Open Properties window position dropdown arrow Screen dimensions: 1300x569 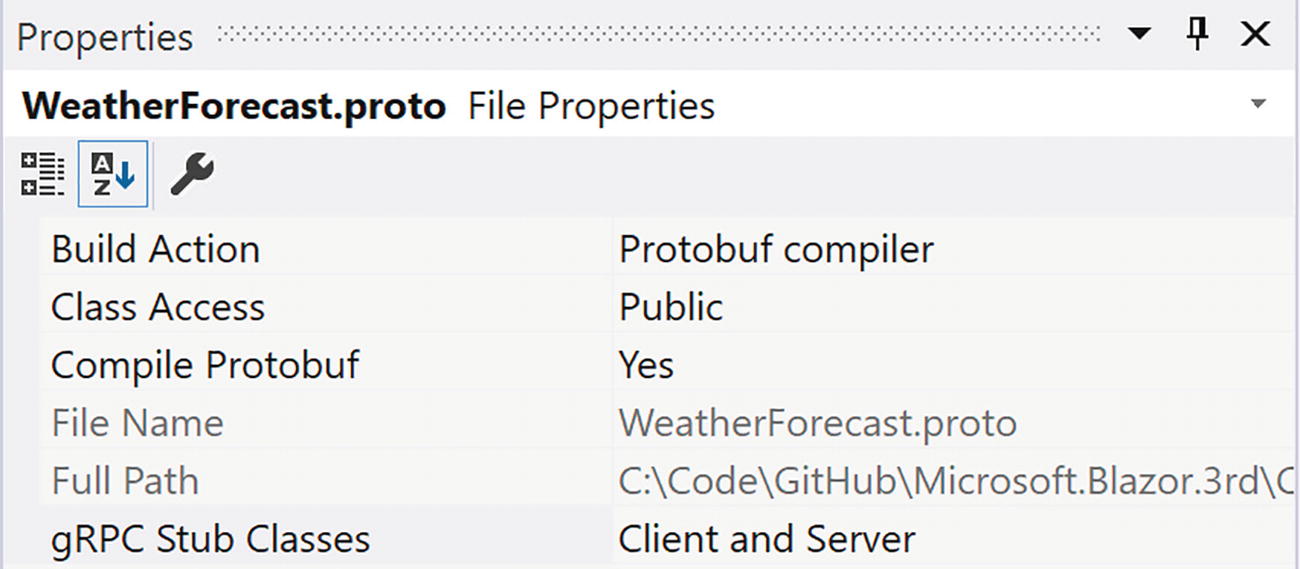tap(1139, 36)
